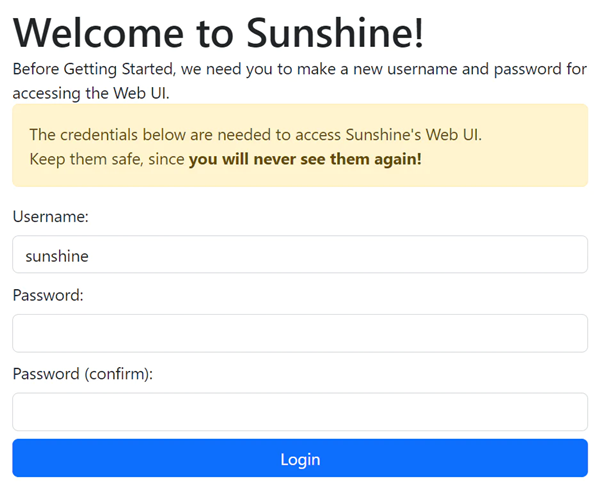Select the Password (confirm) input field
This screenshot has width=600, height=491.
click(x=300, y=411)
